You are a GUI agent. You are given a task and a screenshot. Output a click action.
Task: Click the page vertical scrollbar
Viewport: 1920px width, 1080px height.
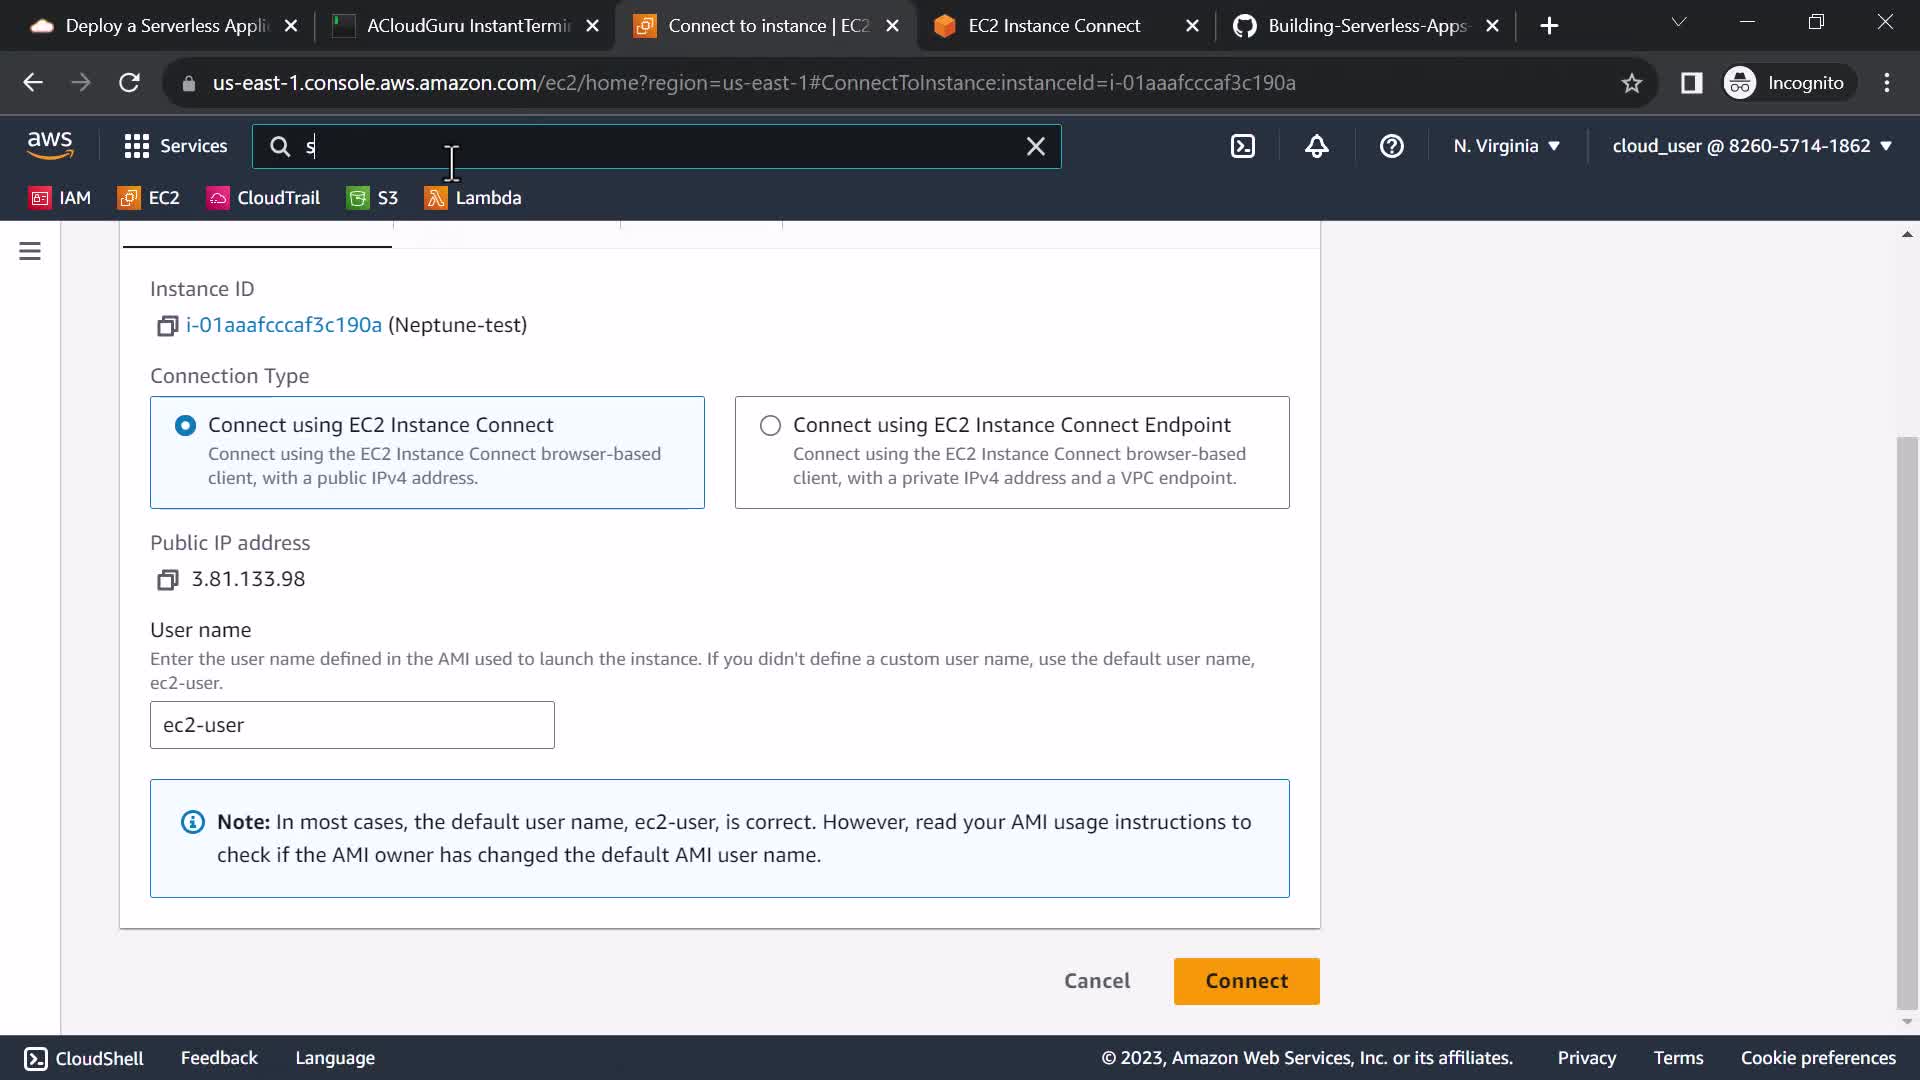click(x=1907, y=720)
